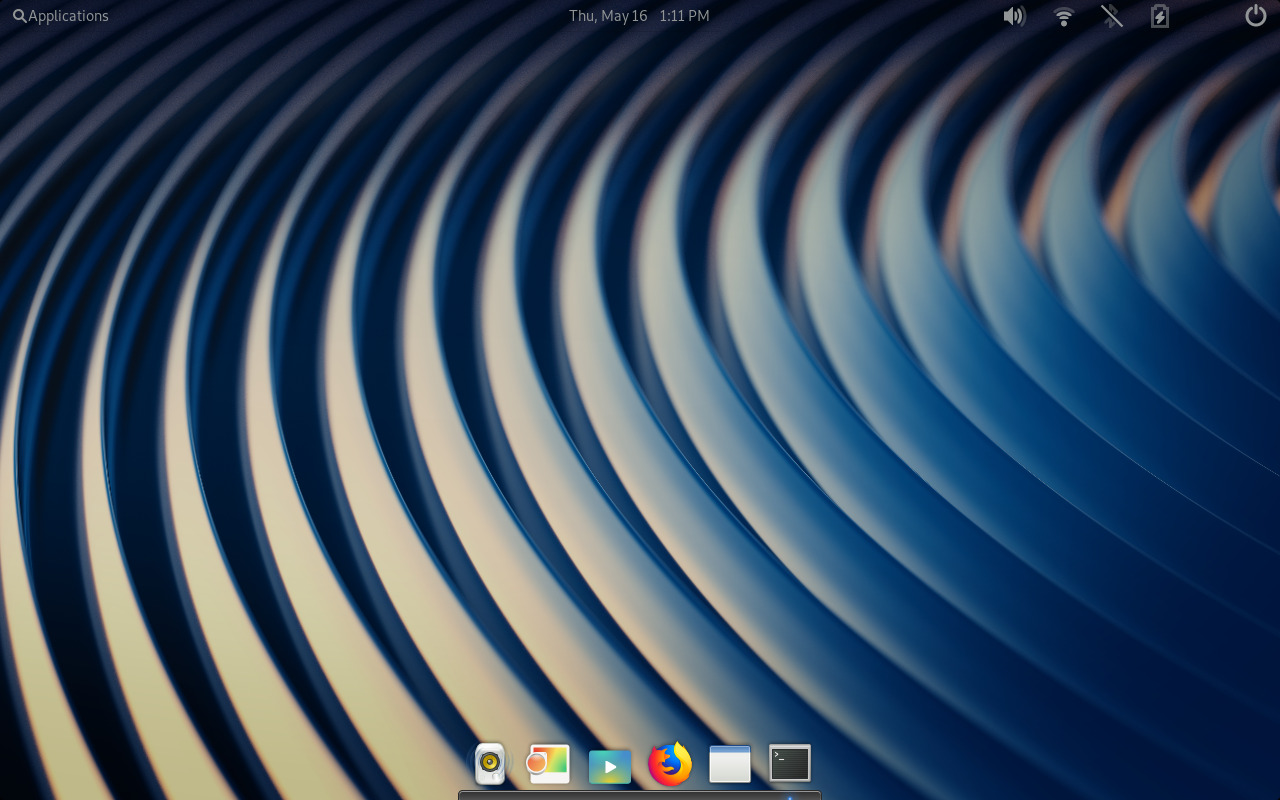Screen dimensions: 1280x800
Task: Click the clock in the top bar
Action: click(683, 15)
